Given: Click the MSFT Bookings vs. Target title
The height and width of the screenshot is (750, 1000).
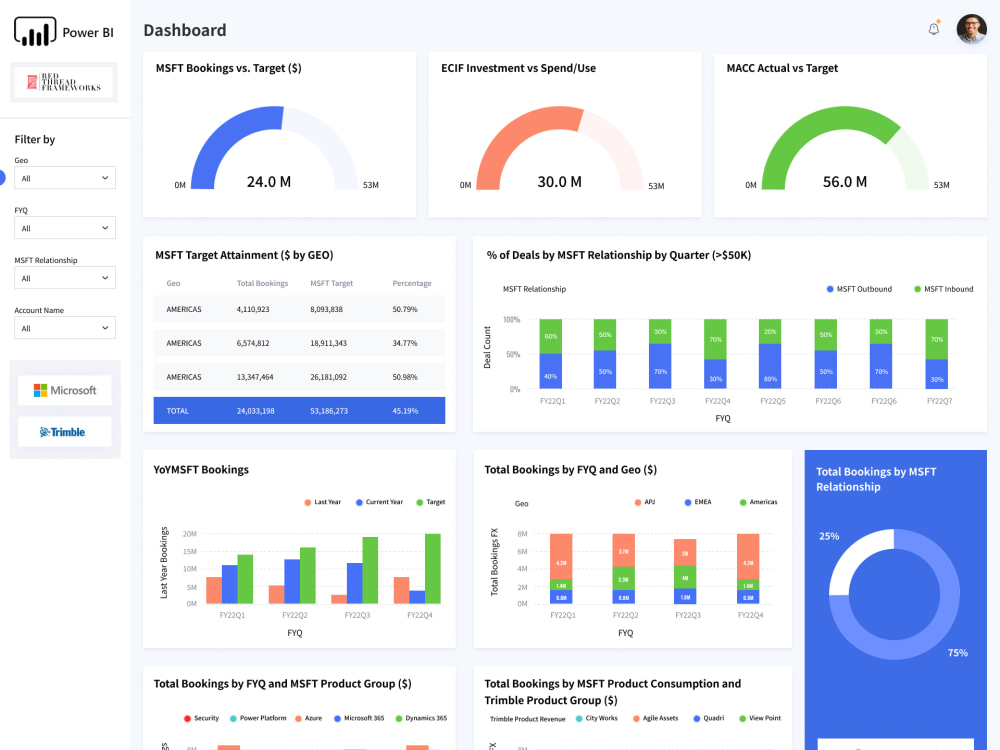Looking at the screenshot, I should (228, 68).
